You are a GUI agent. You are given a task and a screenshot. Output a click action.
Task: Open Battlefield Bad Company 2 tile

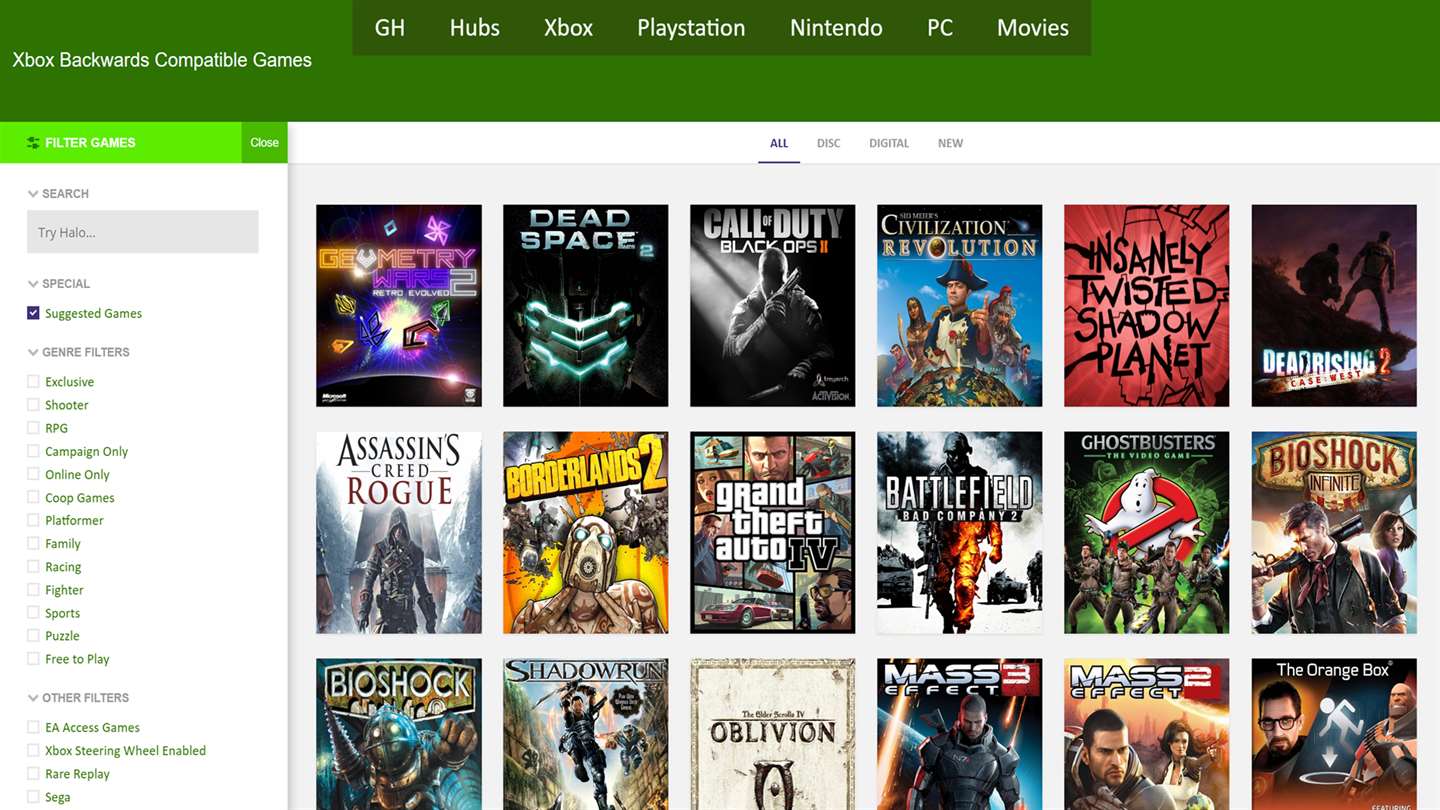960,533
